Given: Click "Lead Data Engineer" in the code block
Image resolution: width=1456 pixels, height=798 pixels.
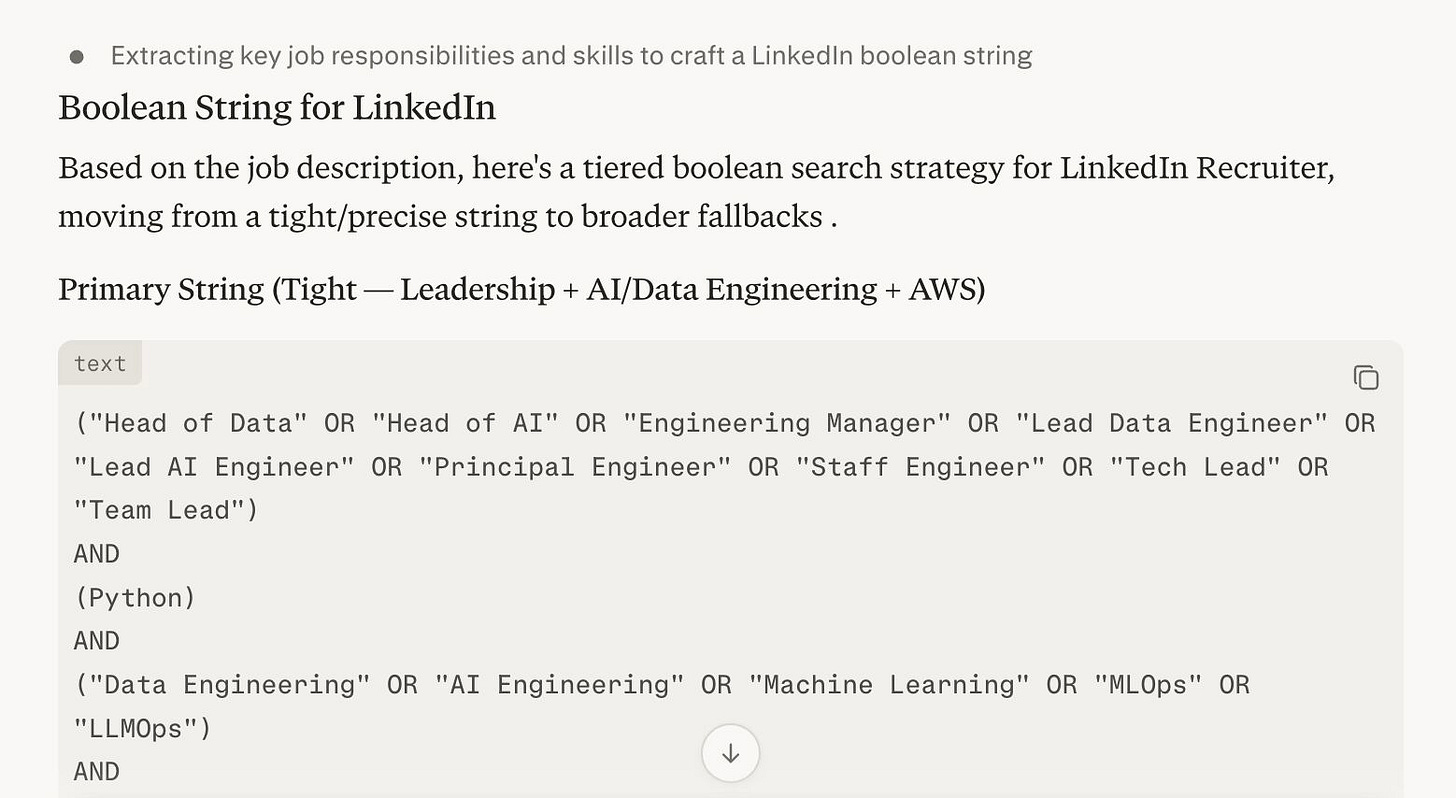Looking at the screenshot, I should tap(1172, 423).
